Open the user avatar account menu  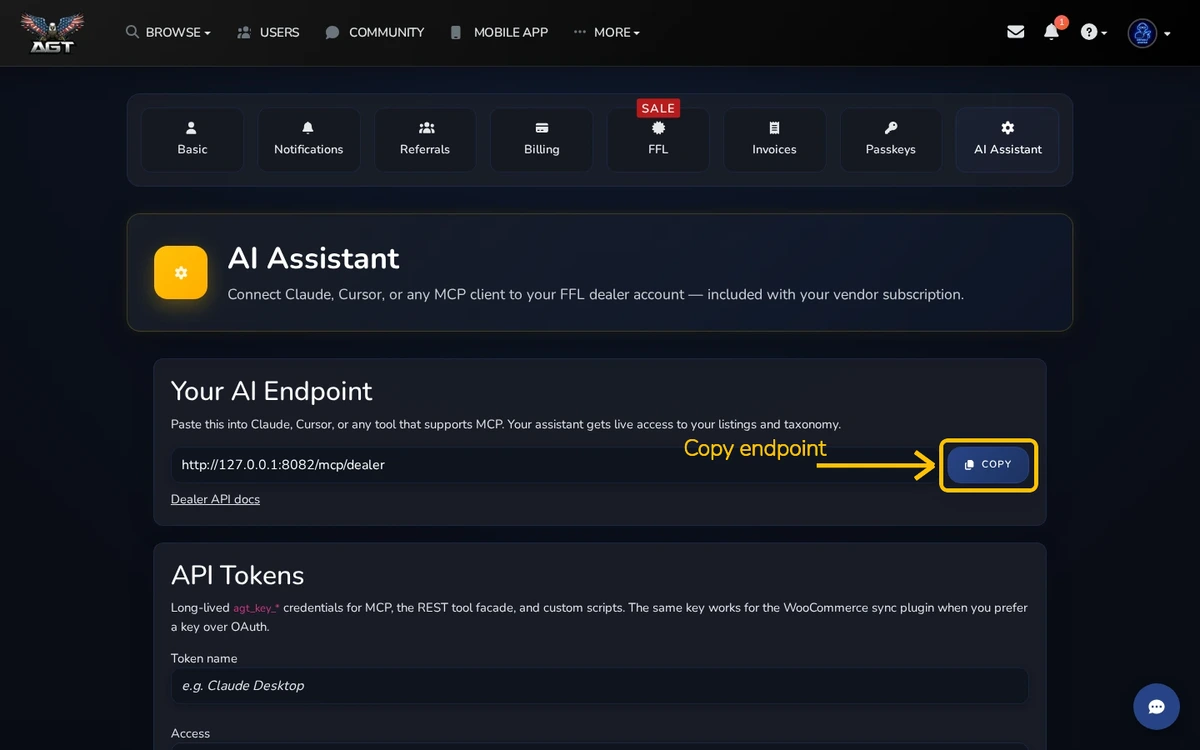tap(1149, 33)
